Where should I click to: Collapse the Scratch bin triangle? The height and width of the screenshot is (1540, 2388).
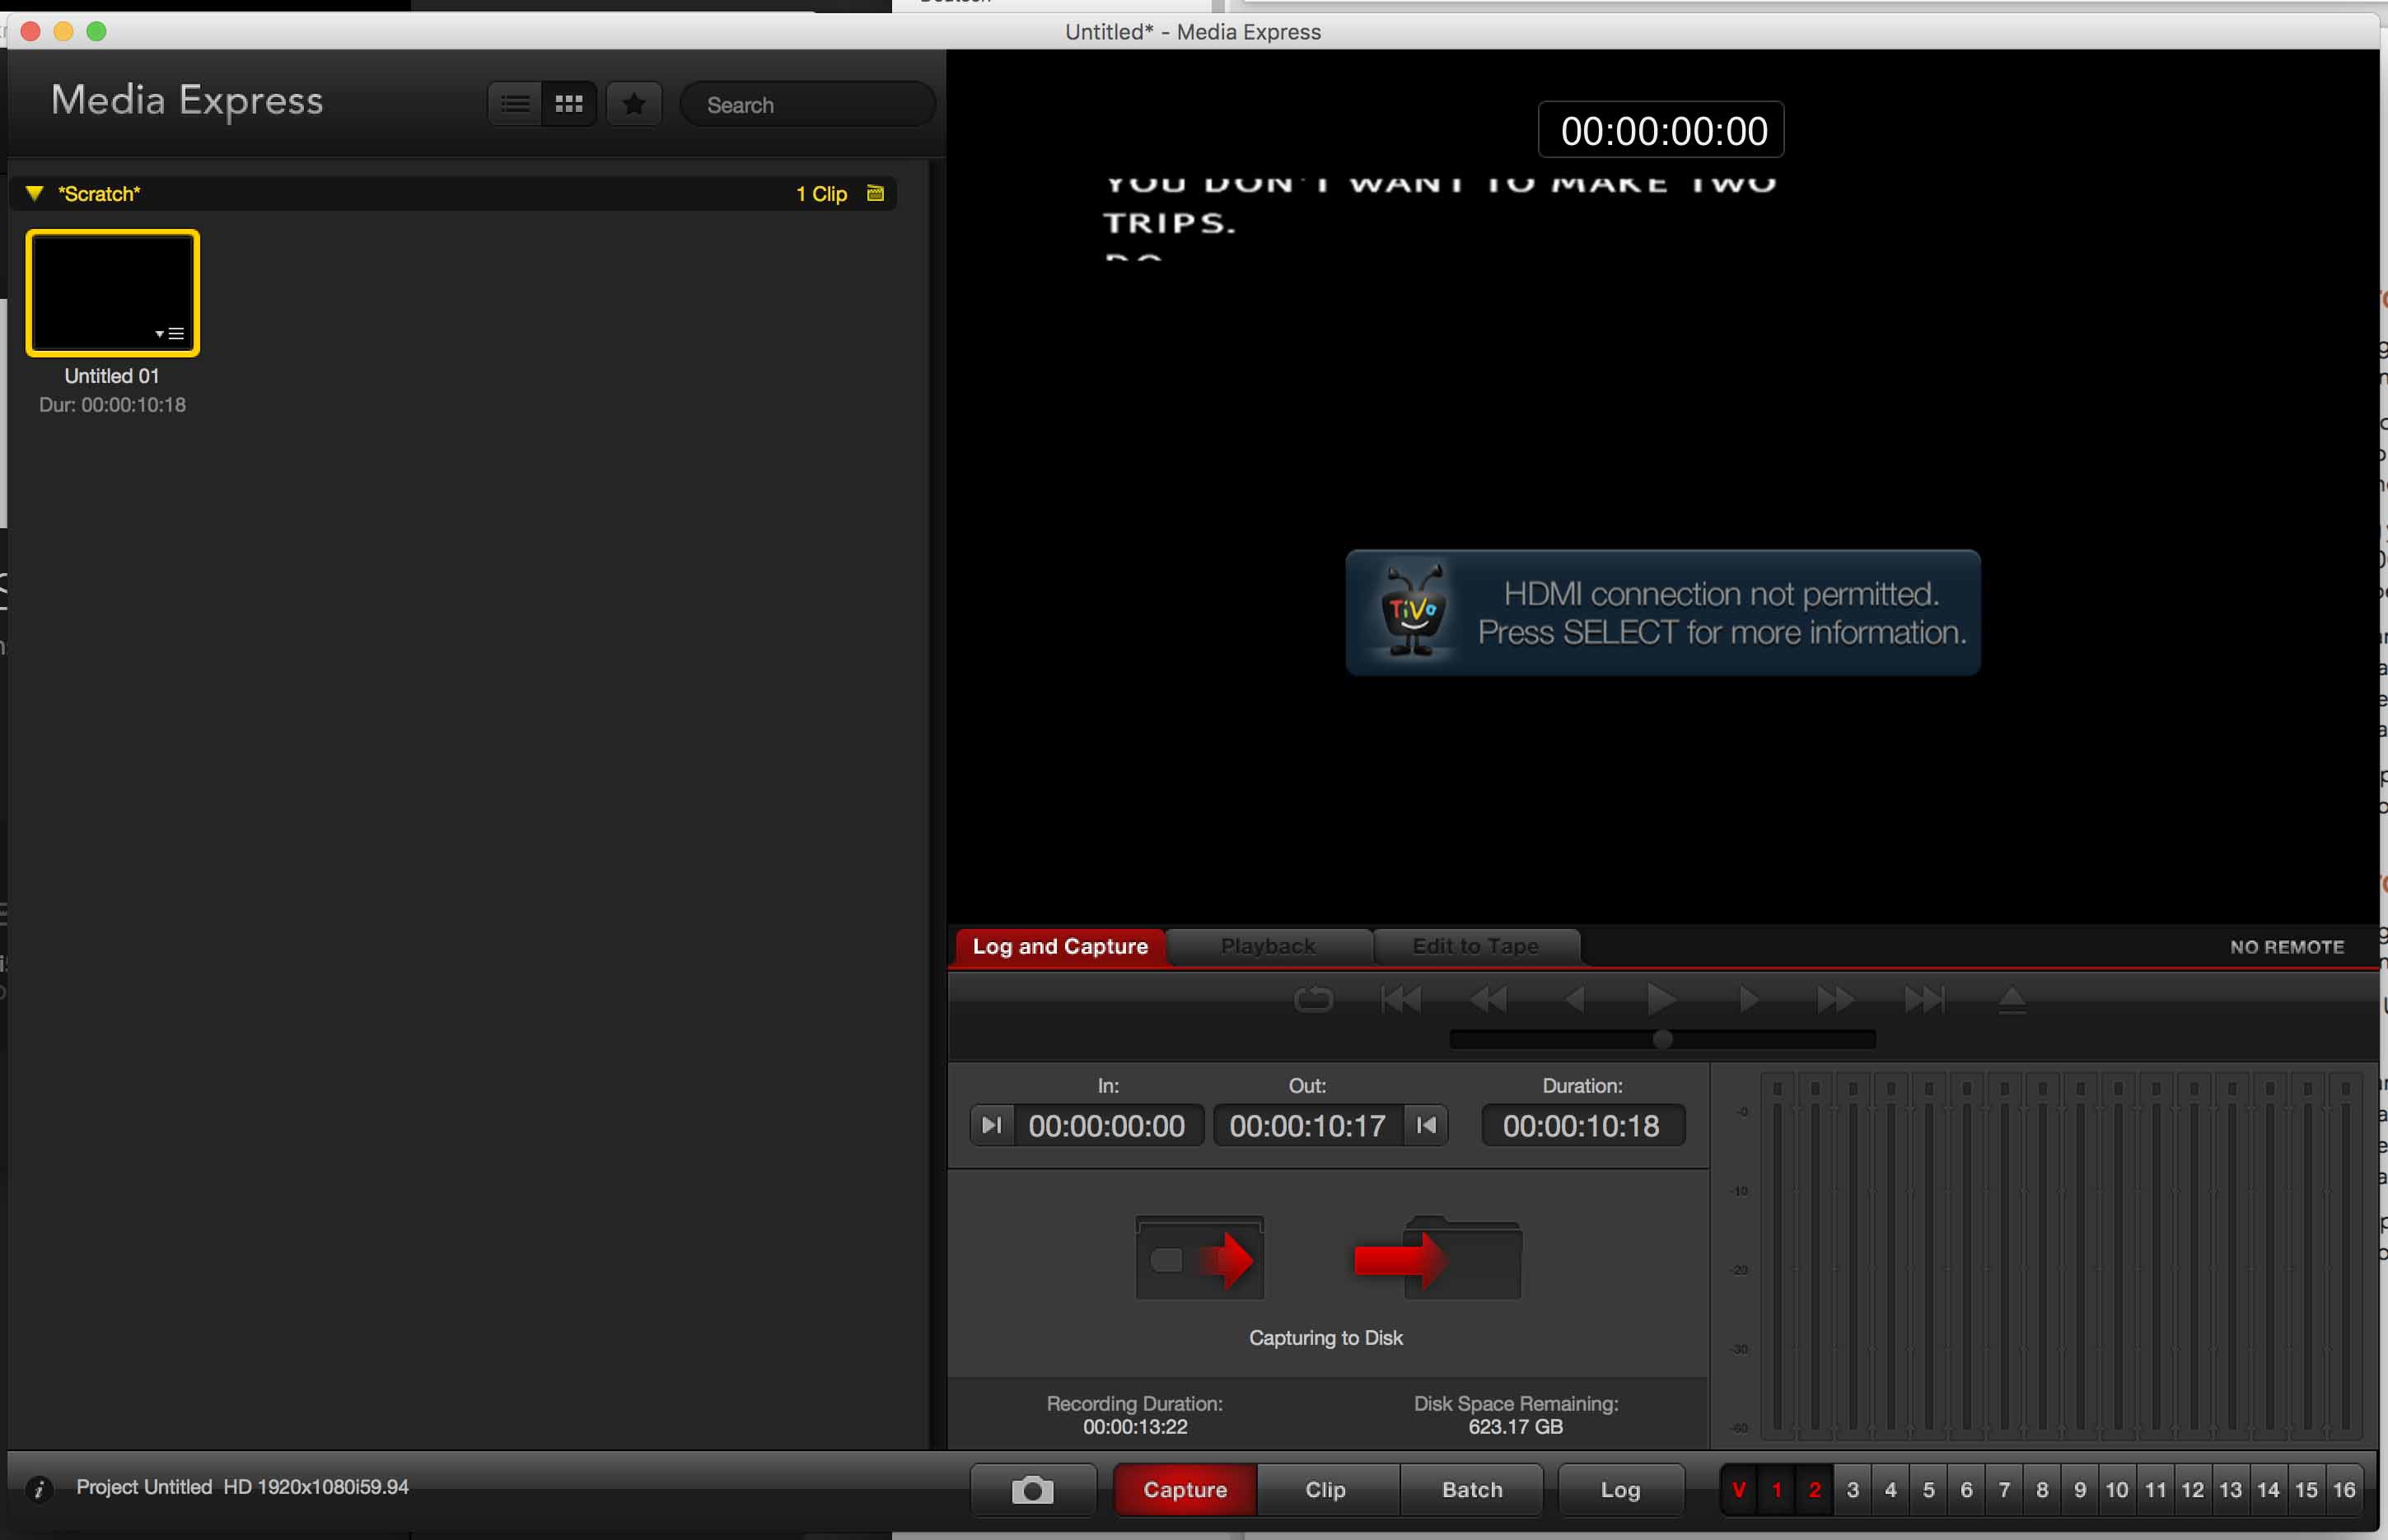(35, 193)
